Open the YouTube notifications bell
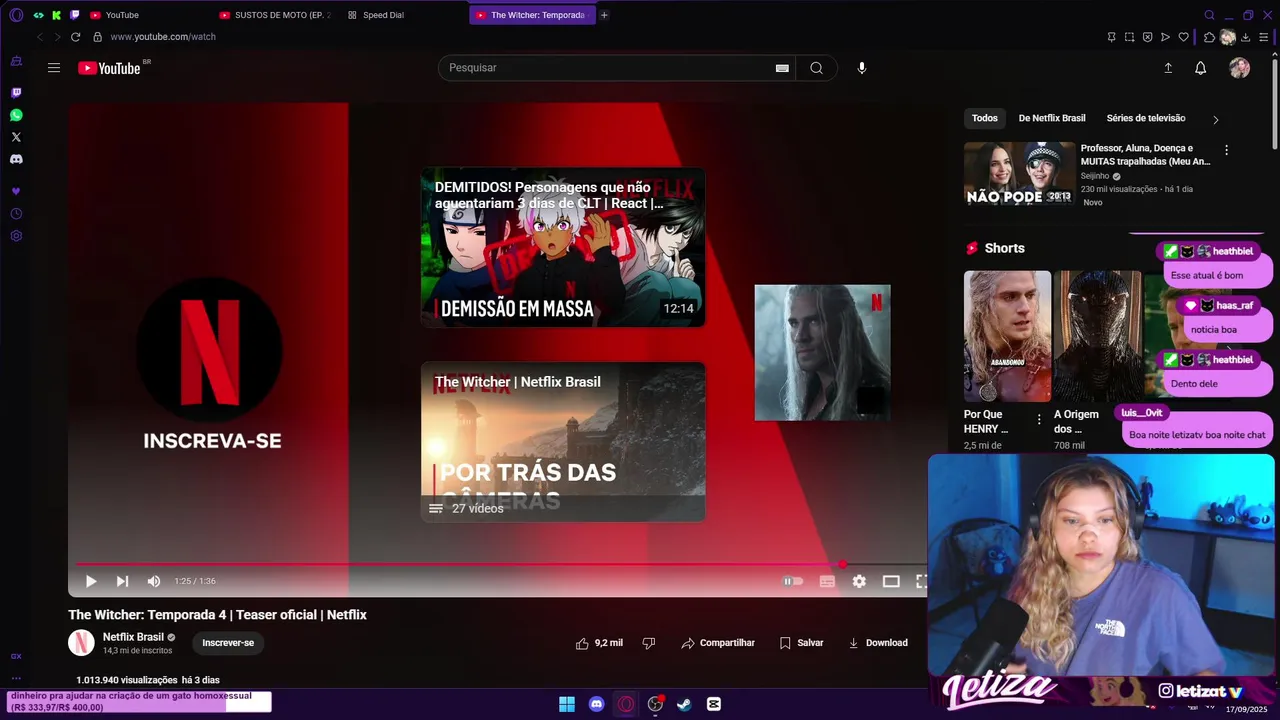Viewport: 1280px width, 720px height. point(1201,68)
